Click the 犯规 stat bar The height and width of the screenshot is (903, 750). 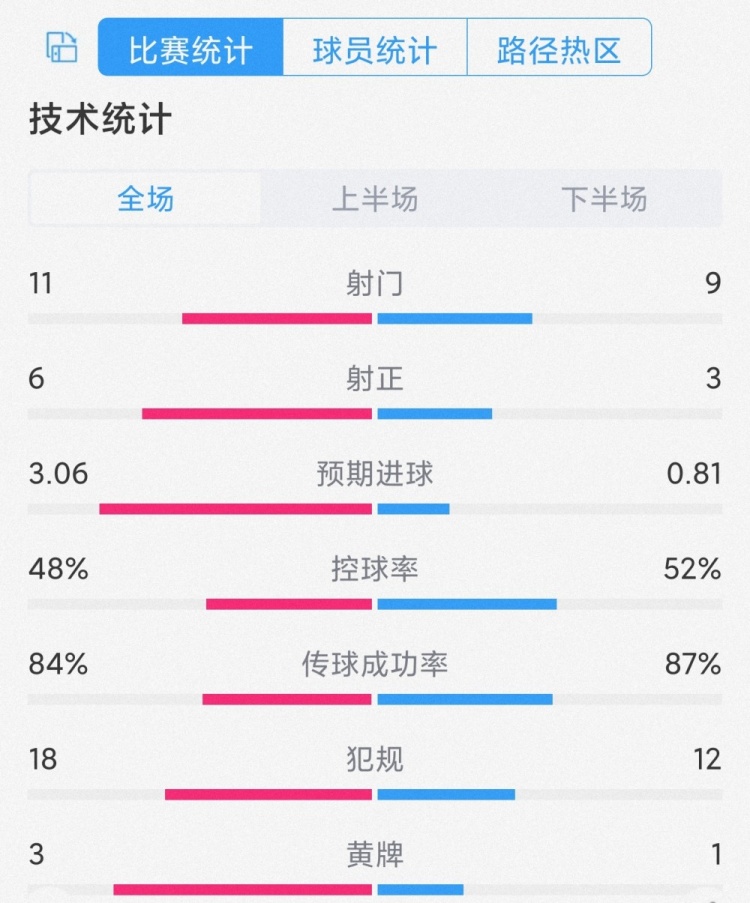pos(374,793)
